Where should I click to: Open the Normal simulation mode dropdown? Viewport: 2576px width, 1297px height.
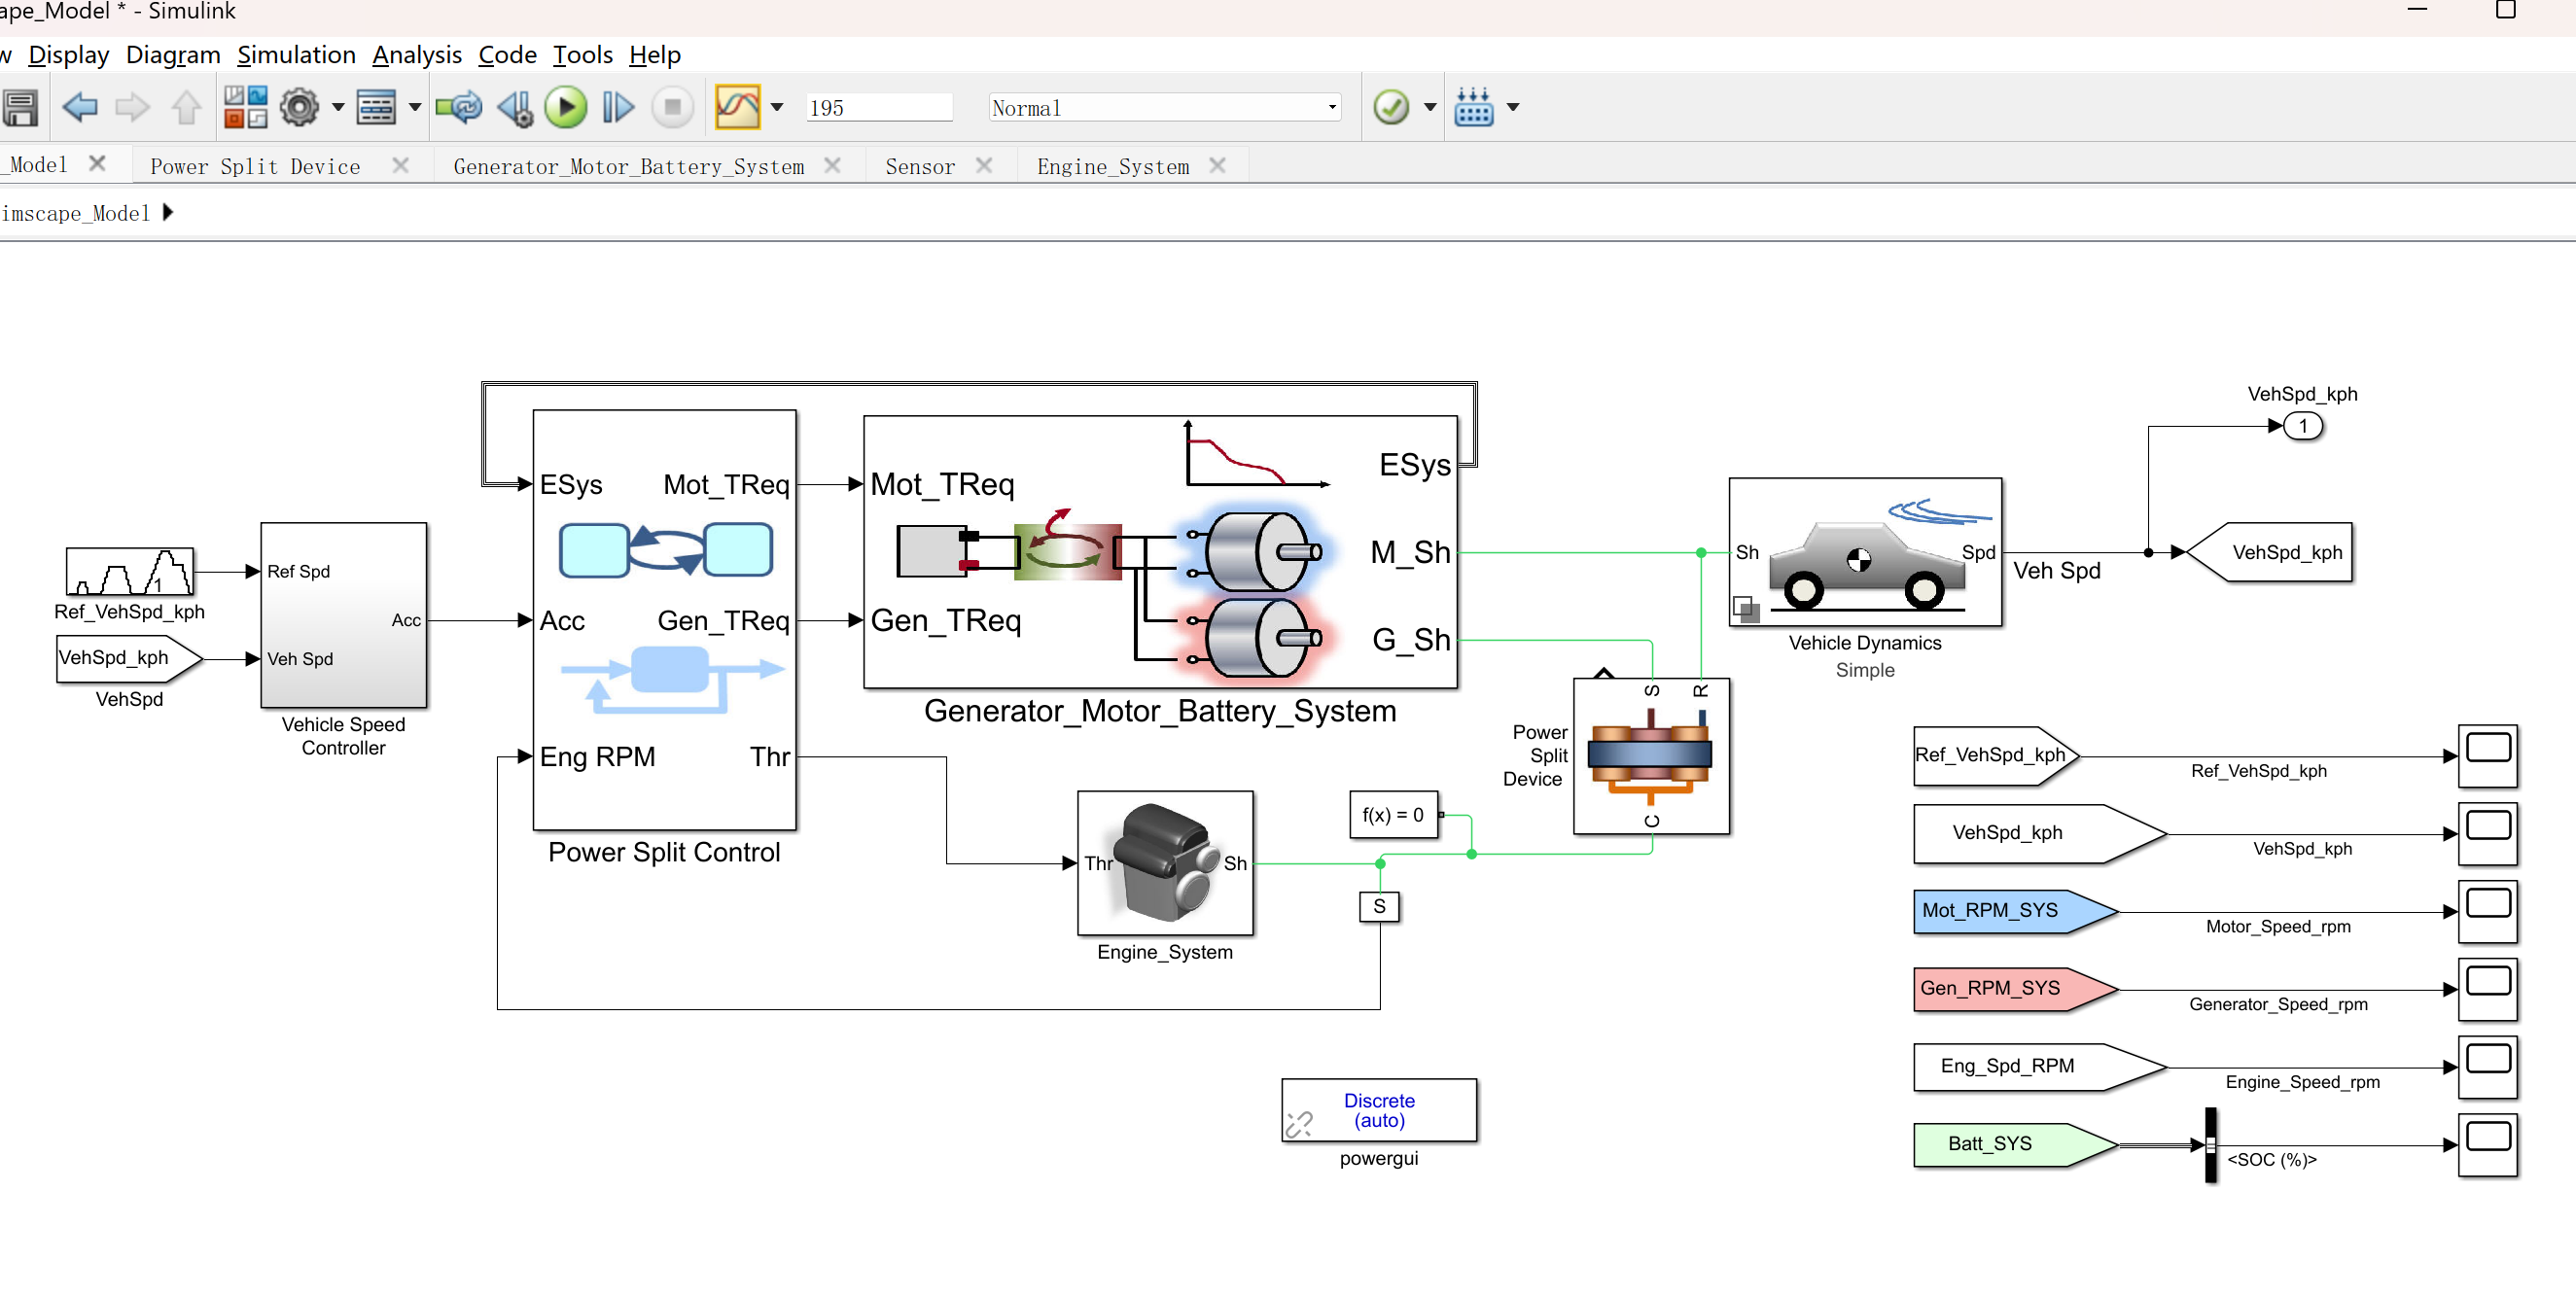click(x=1331, y=107)
